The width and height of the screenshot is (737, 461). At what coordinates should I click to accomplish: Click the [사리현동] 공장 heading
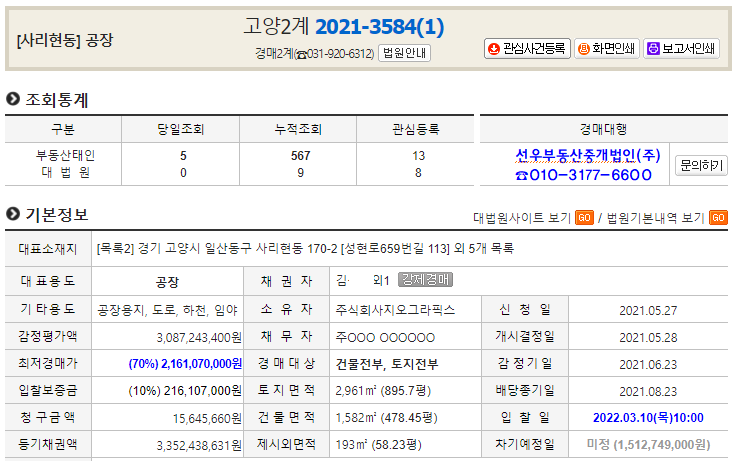coord(64,40)
